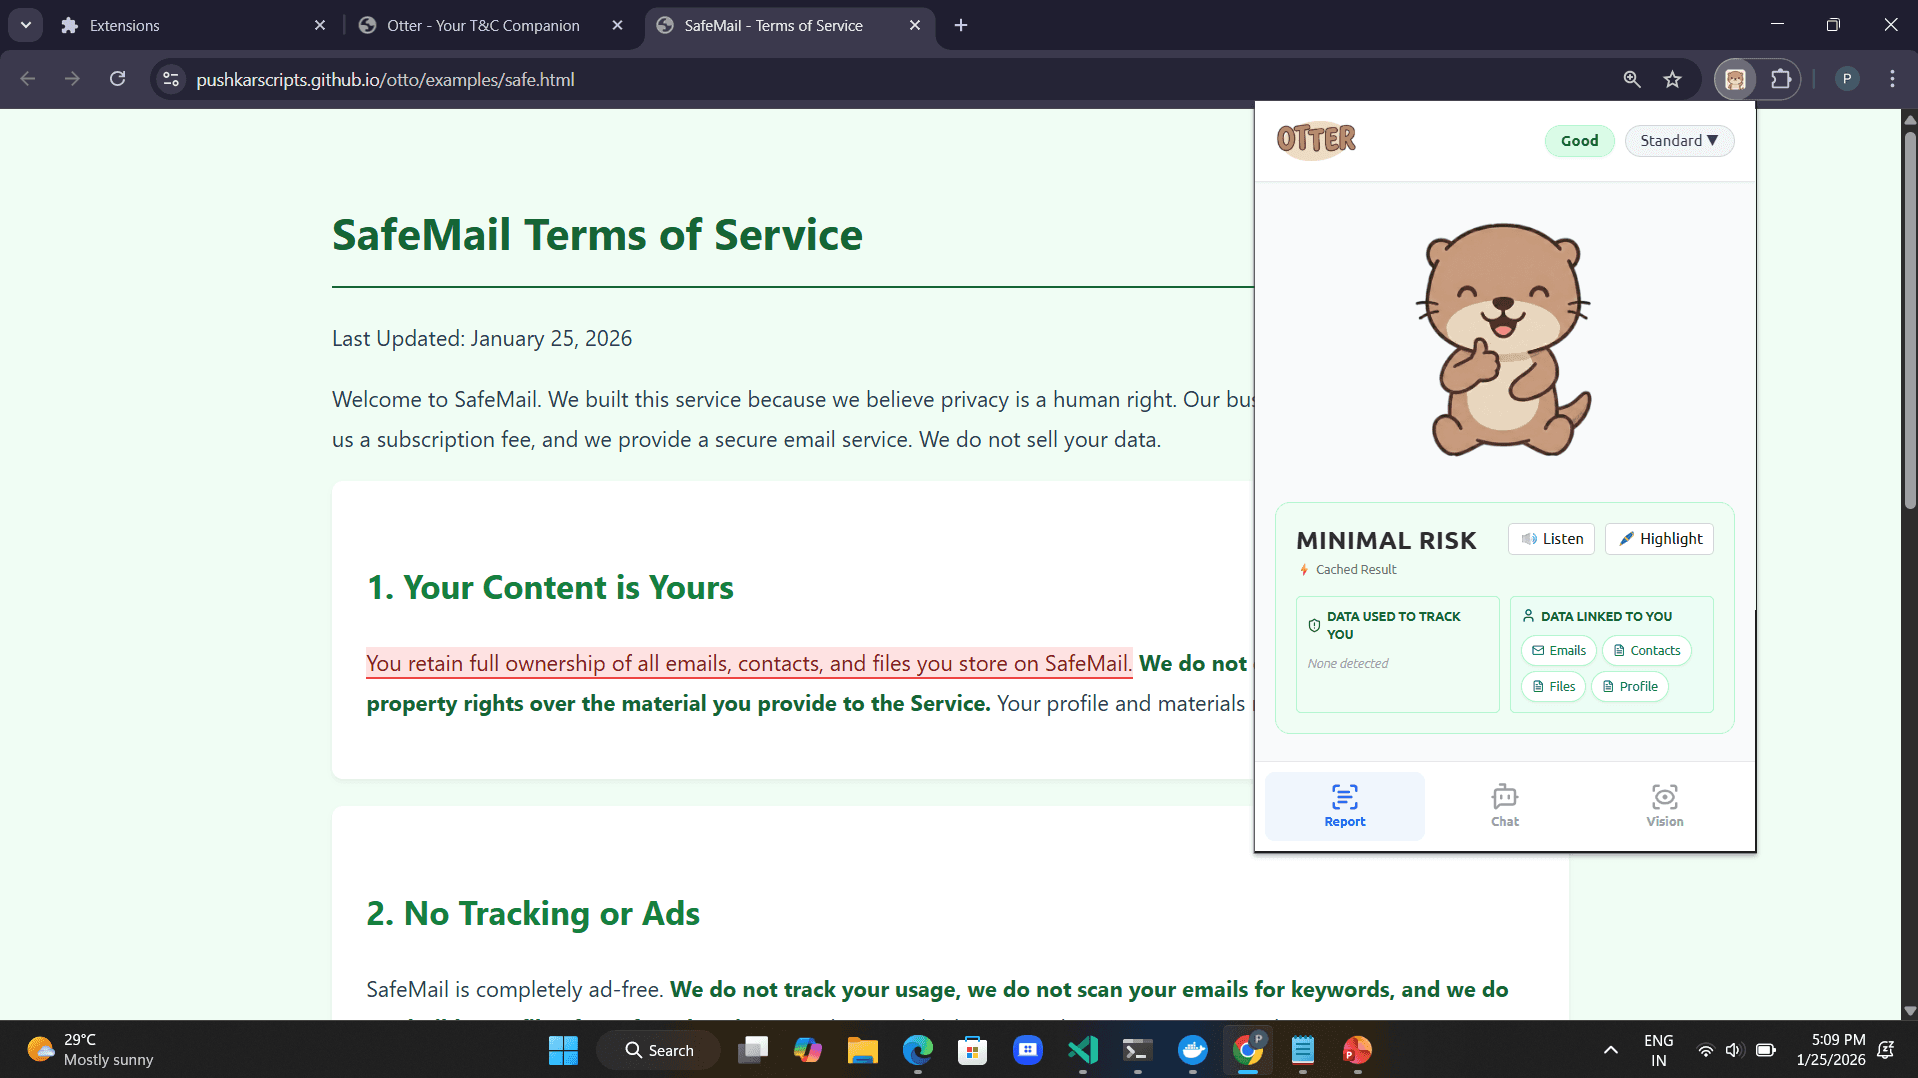Viewport: 1918px width, 1078px height.
Task: Click the zoom magnifier icon in address bar
Action: (1631, 79)
